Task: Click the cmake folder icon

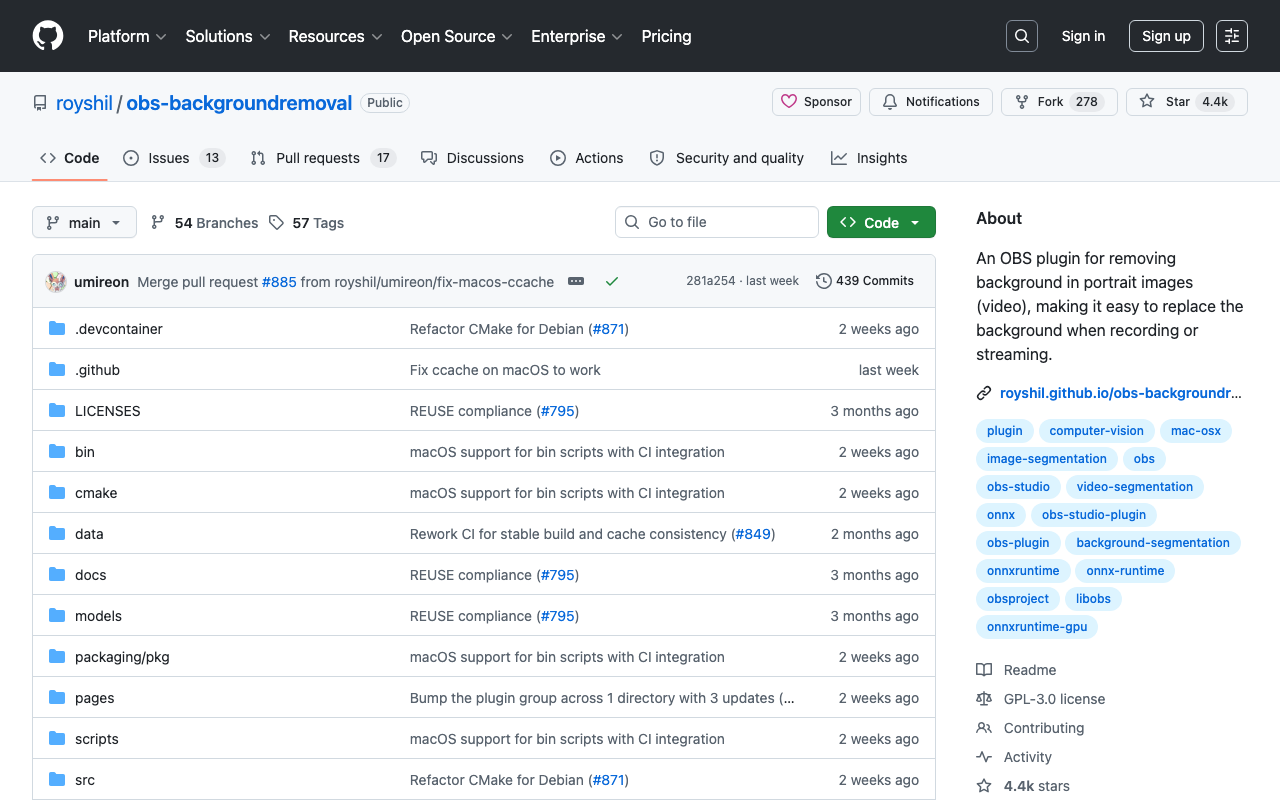Action: tap(57, 493)
